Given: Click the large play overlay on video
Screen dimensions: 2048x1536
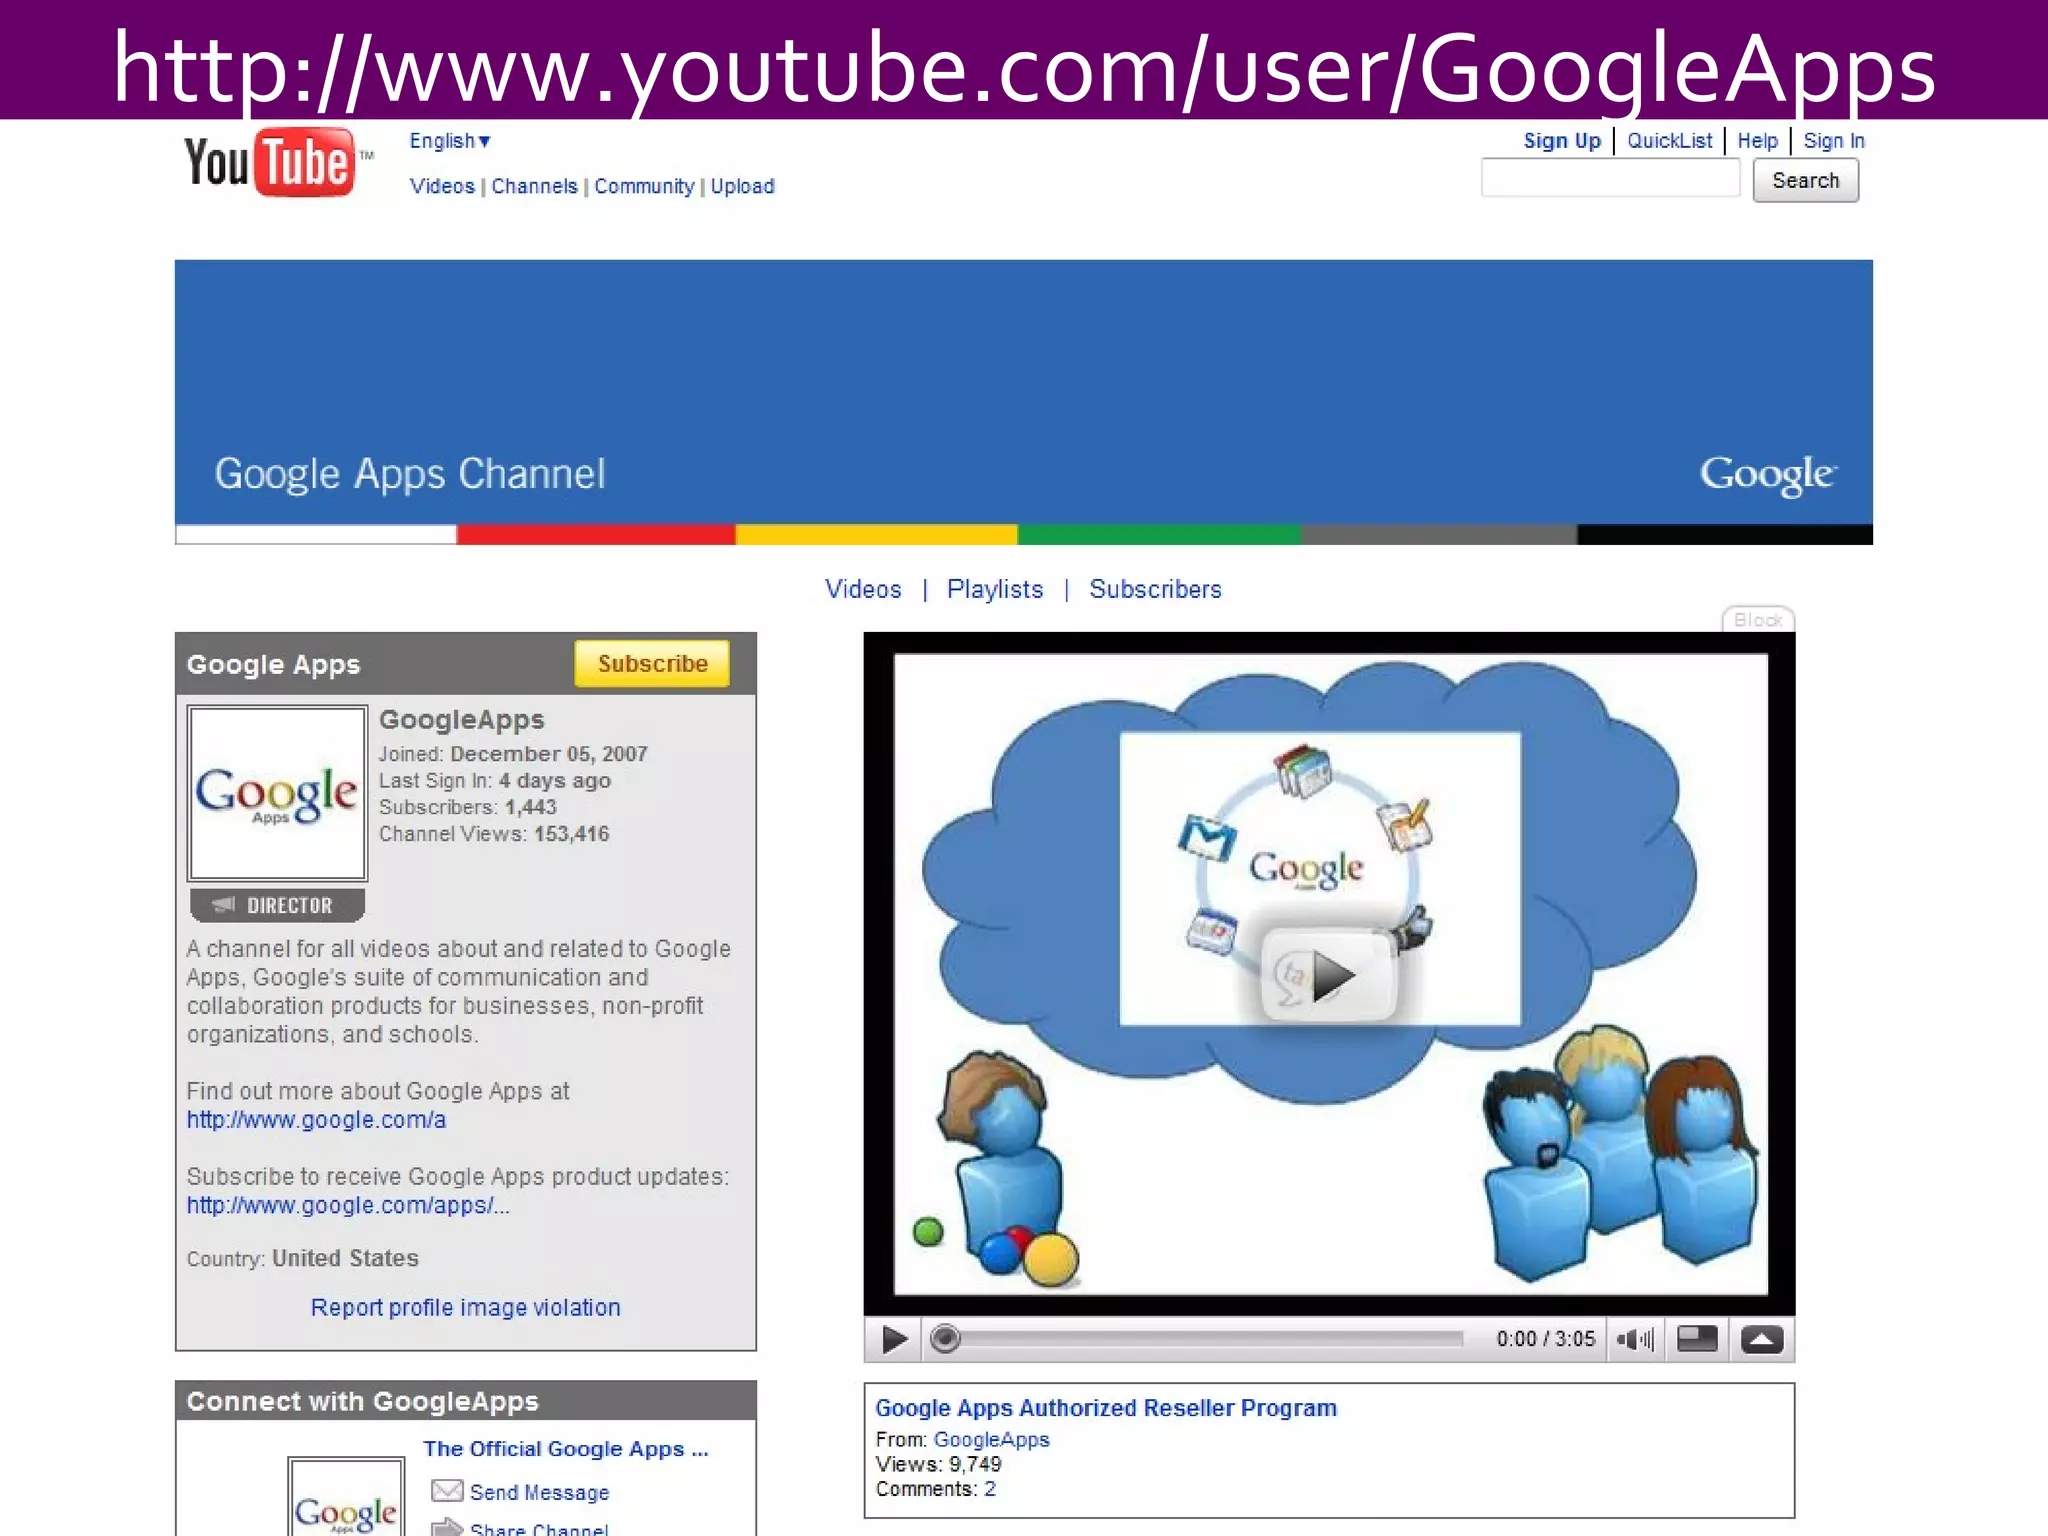Looking at the screenshot, I should point(1329,976).
